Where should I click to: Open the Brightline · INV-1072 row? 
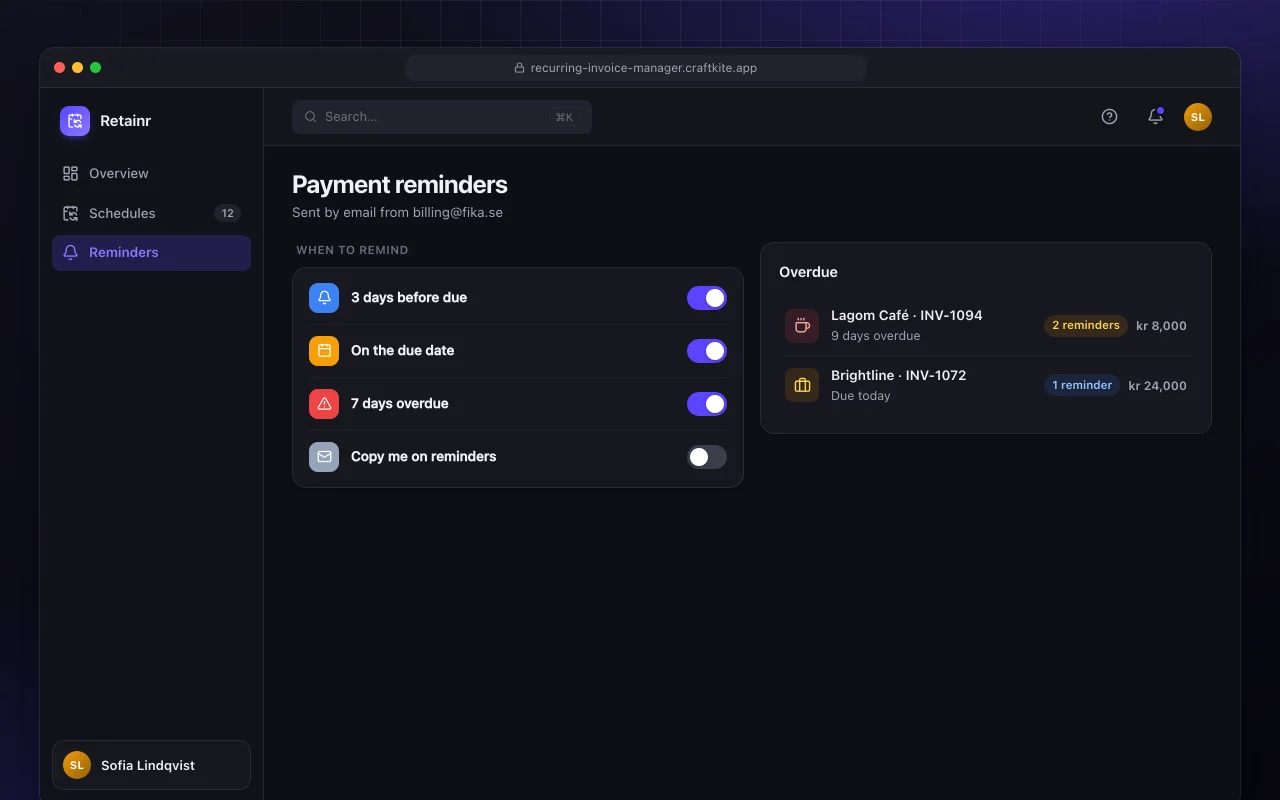[986, 386]
